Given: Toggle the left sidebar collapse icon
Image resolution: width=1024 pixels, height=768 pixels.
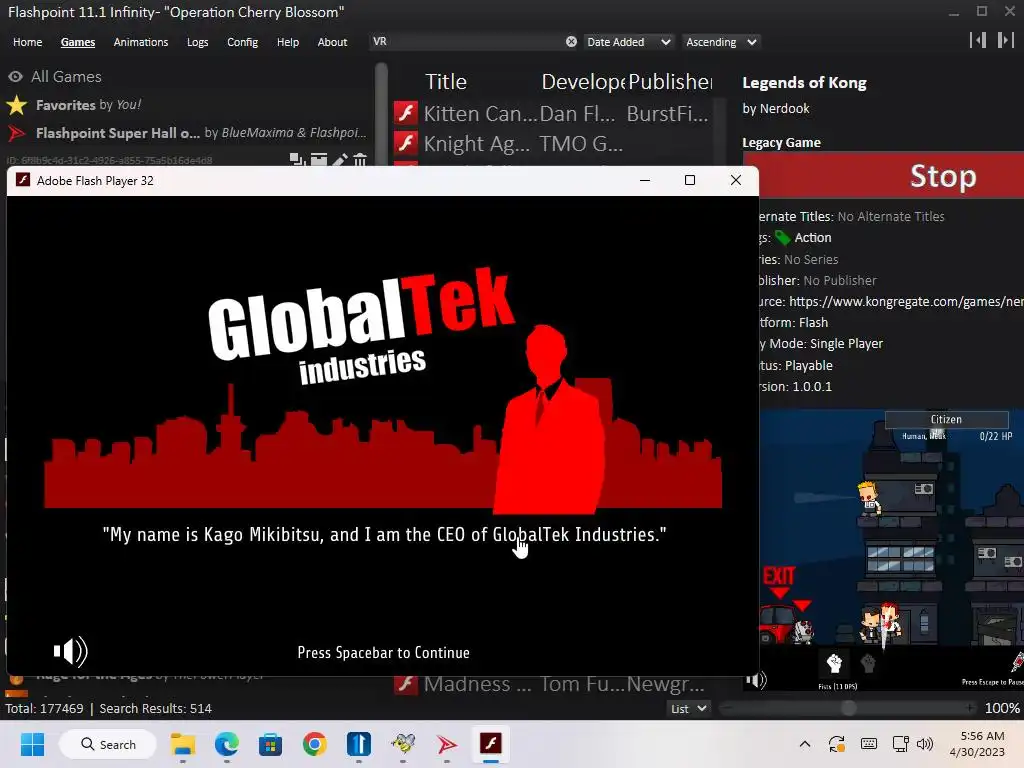Looking at the screenshot, I should click(x=978, y=40).
